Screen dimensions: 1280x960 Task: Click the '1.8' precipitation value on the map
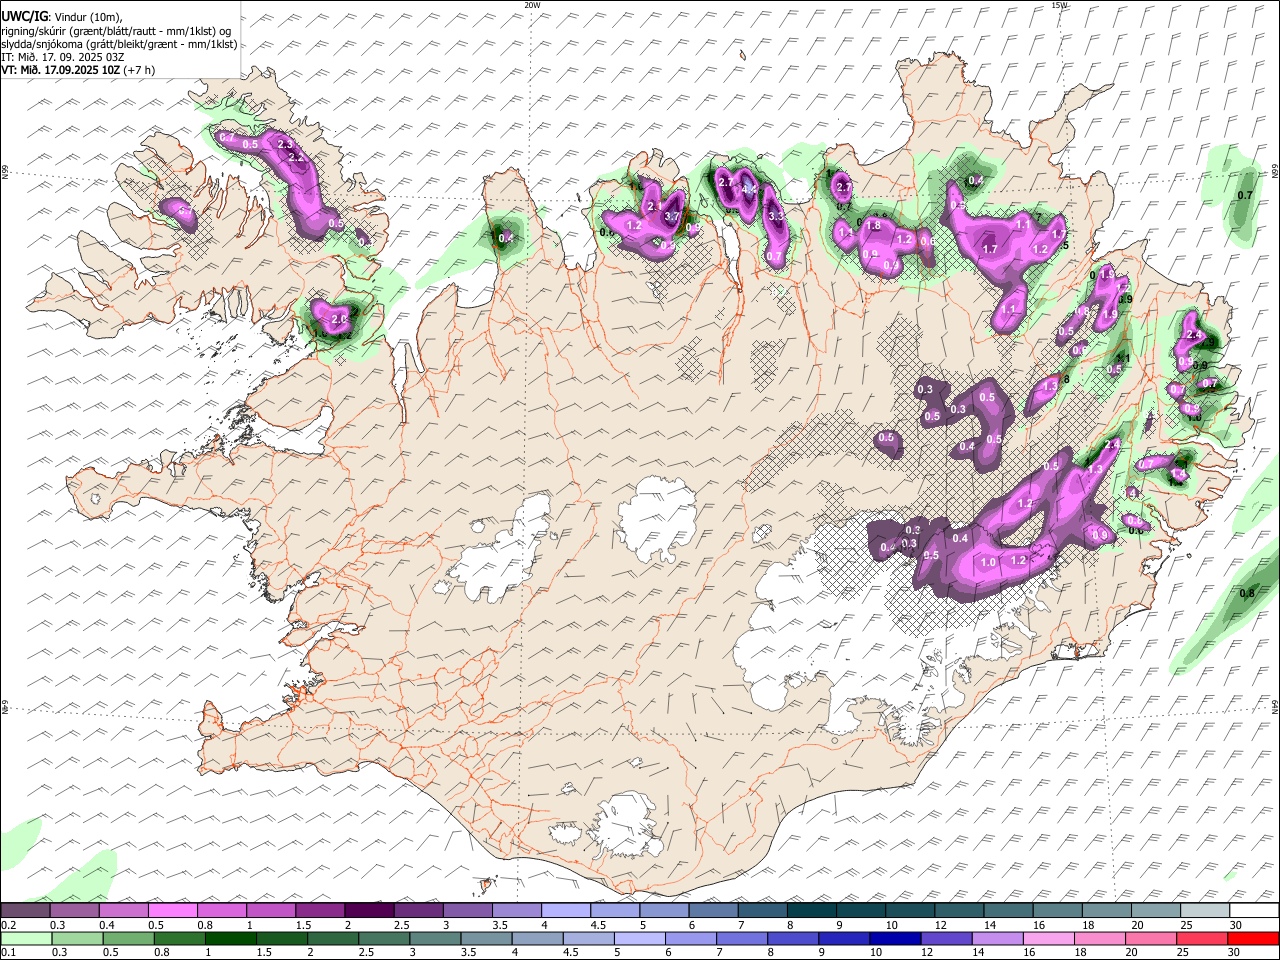point(873,226)
